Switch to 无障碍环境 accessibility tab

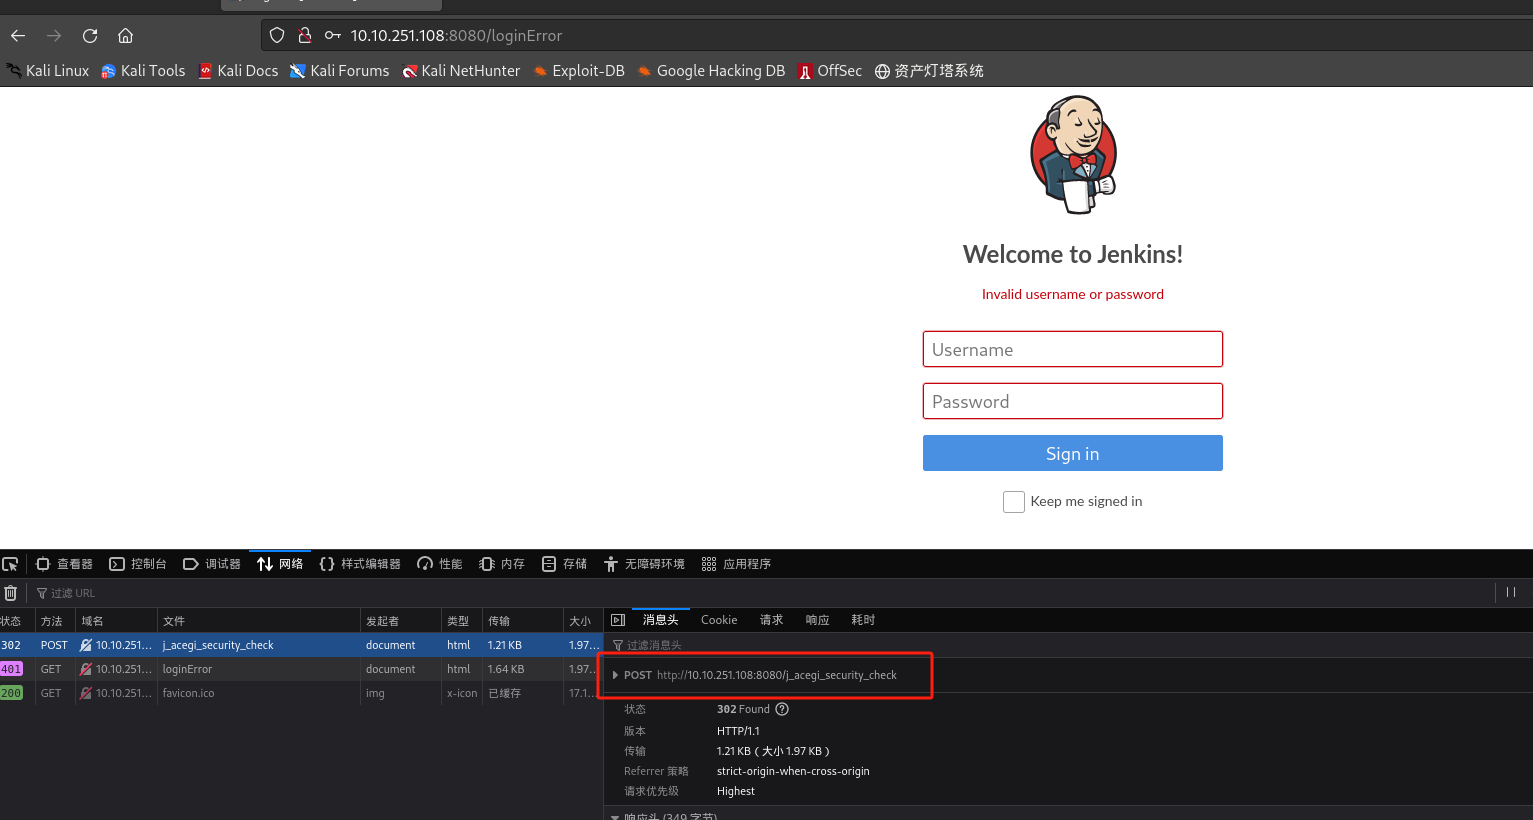644,564
